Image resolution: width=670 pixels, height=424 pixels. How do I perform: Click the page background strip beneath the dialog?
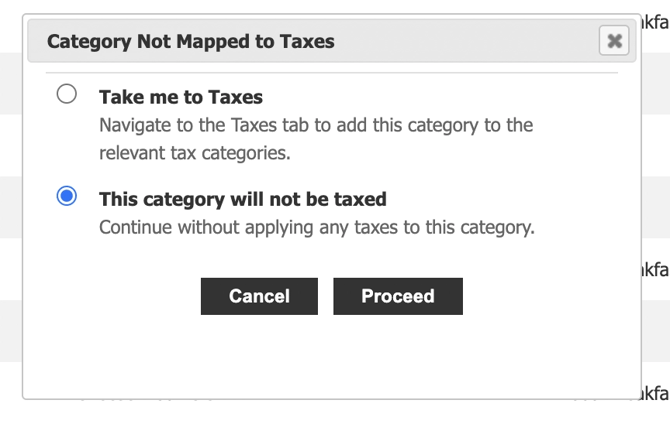pyautogui.click(x=330, y=412)
